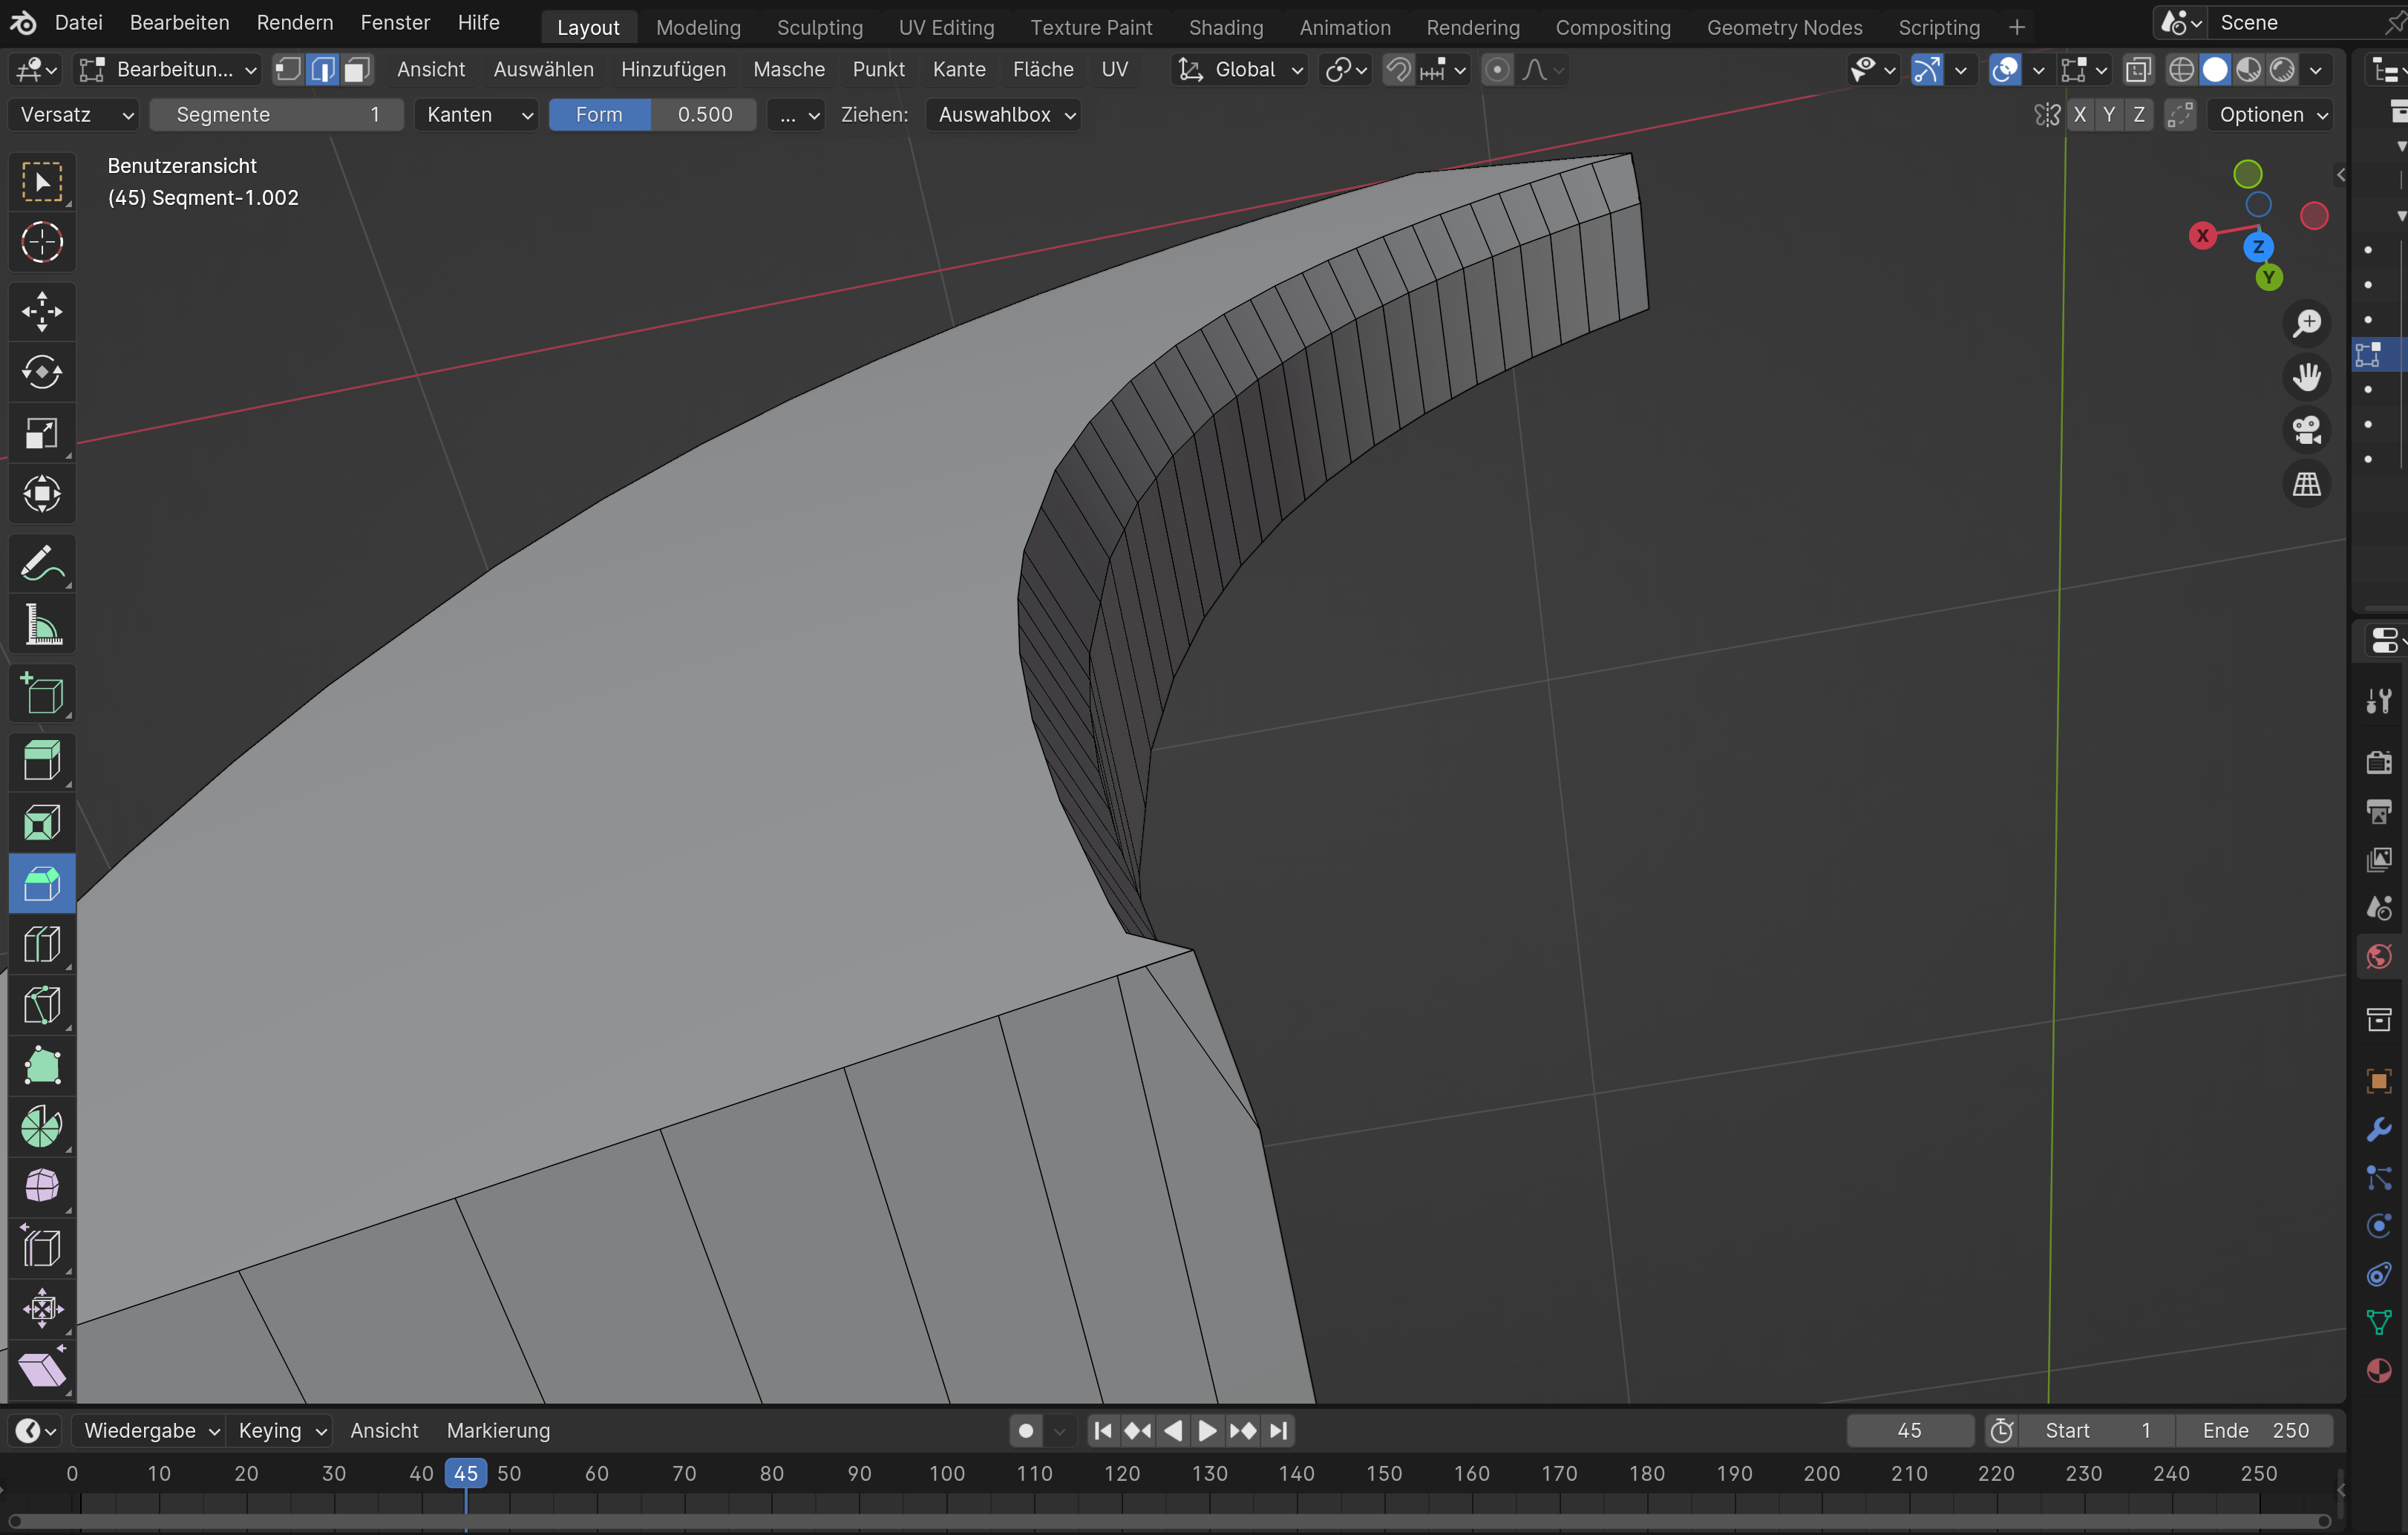Viewport: 2408px width, 1535px height.
Task: Open the Masche menu
Action: (788, 69)
